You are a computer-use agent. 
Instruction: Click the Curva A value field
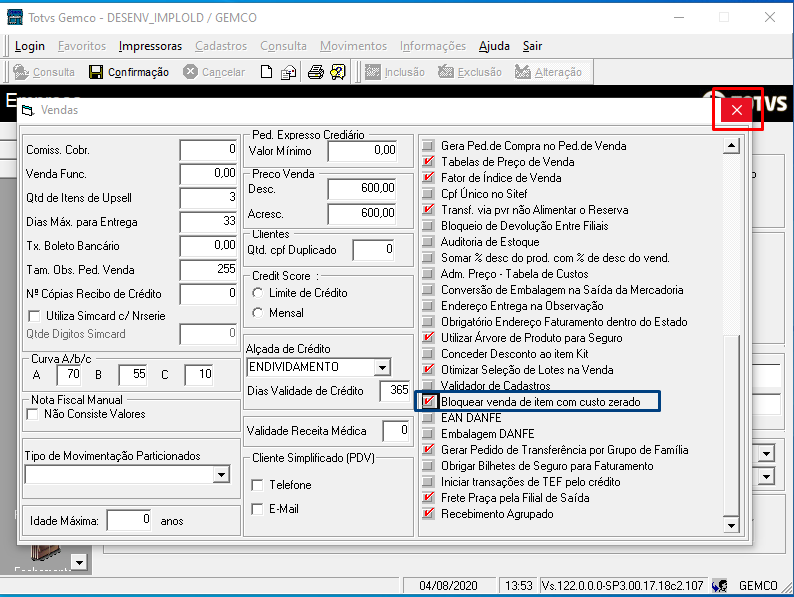pyautogui.click(x=69, y=375)
